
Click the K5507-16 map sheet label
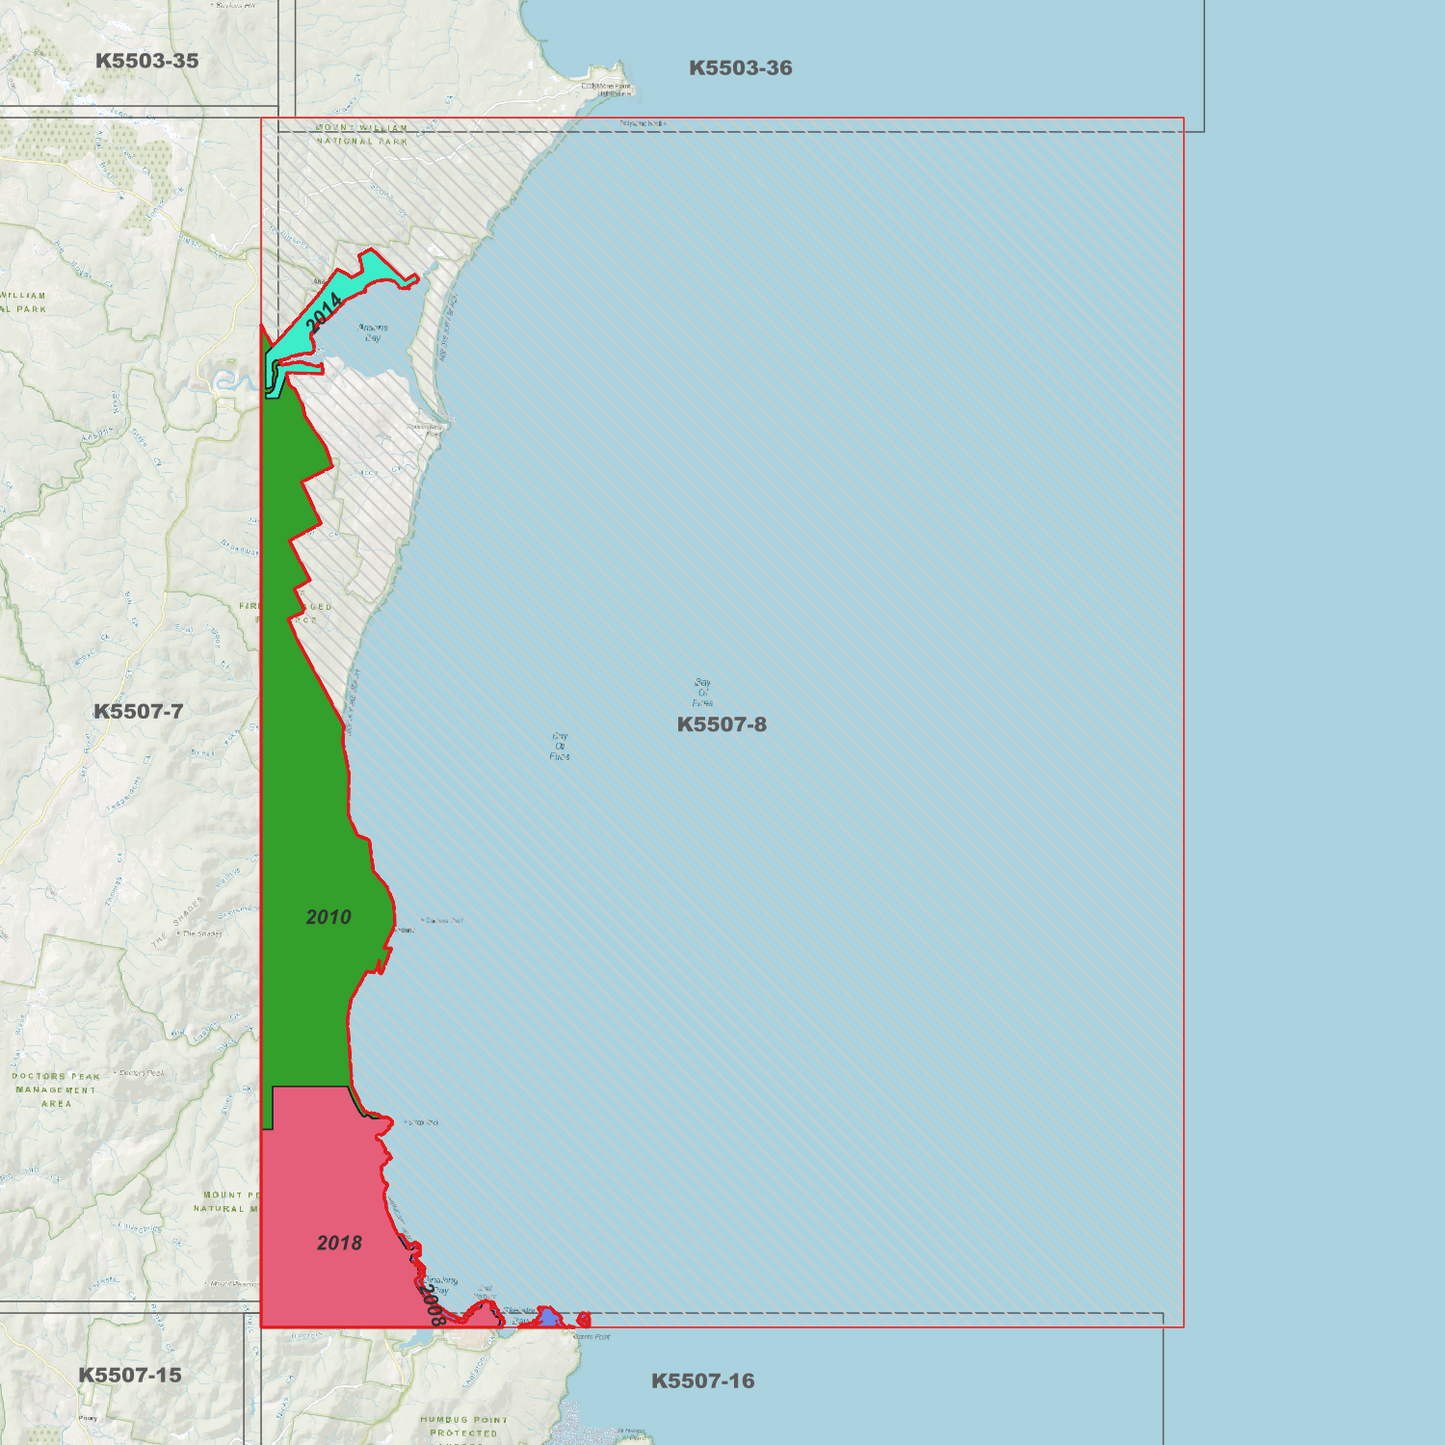click(x=703, y=1381)
